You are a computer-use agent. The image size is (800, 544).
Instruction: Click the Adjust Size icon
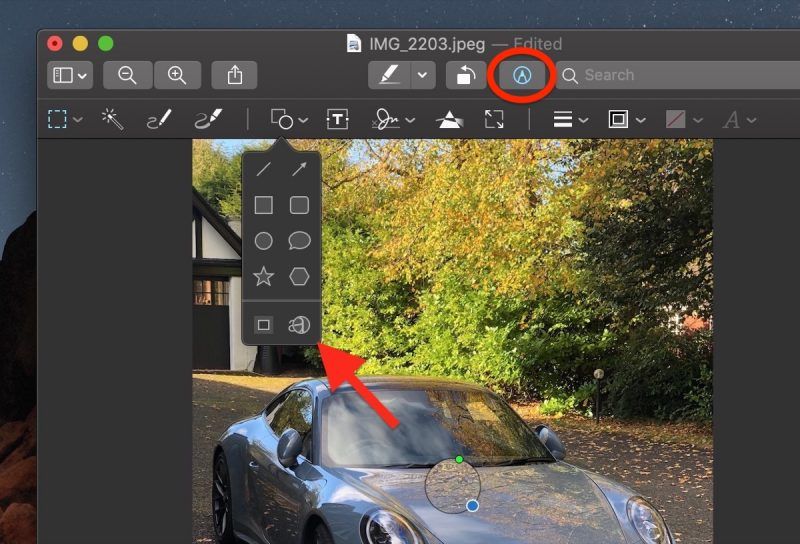(x=494, y=120)
